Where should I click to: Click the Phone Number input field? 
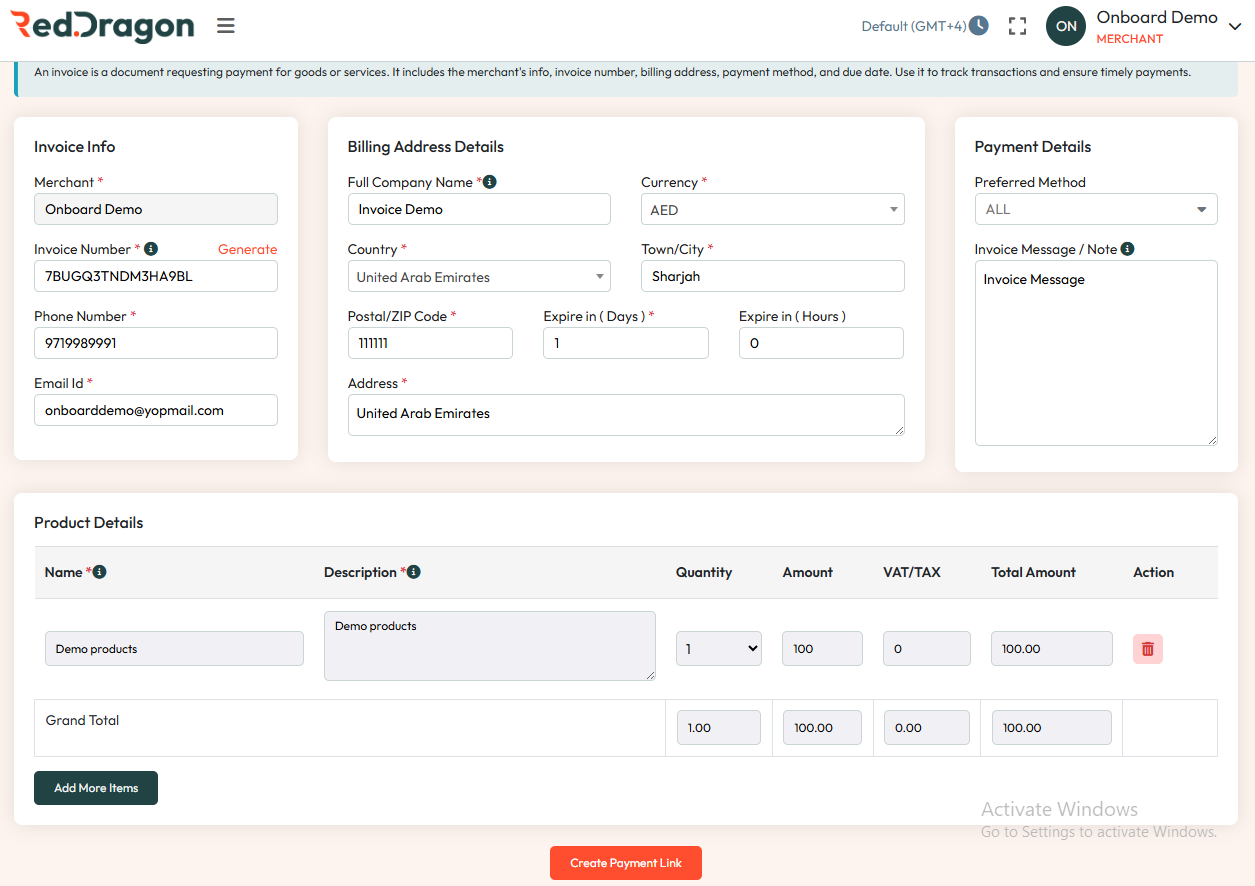[x=155, y=343]
